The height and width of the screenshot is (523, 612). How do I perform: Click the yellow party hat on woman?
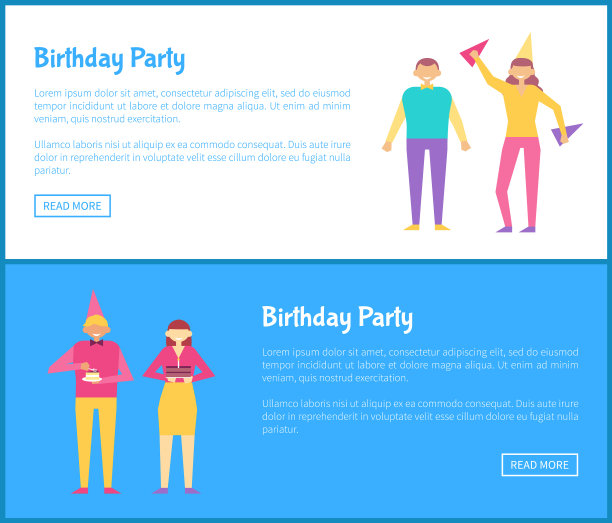tap(526, 47)
